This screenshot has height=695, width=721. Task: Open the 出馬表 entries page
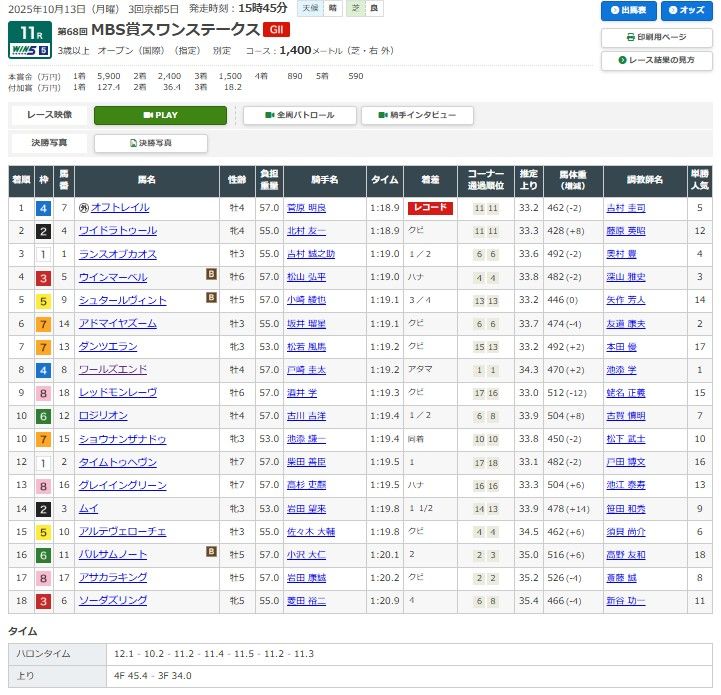pos(628,10)
